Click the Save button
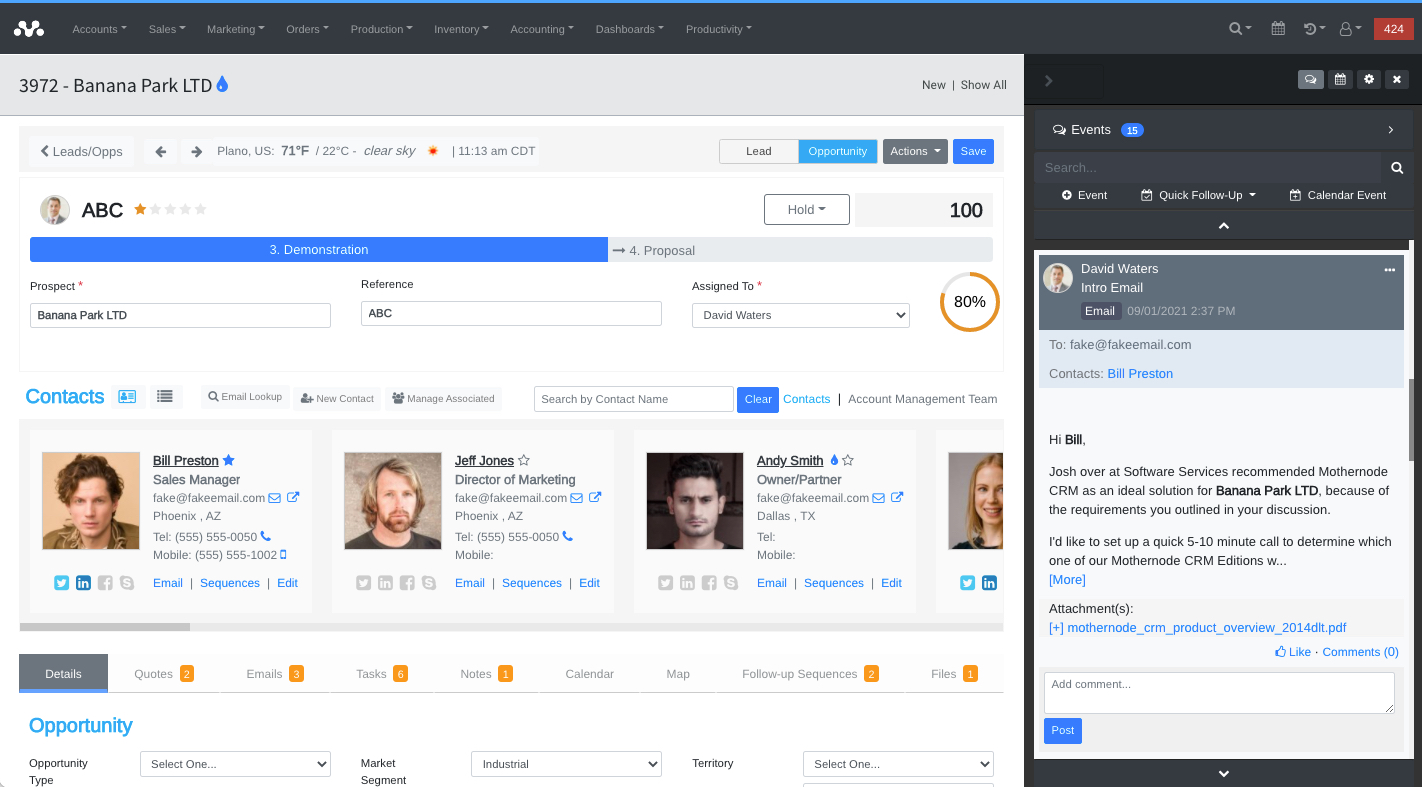The width and height of the screenshot is (1422, 787). 973,151
